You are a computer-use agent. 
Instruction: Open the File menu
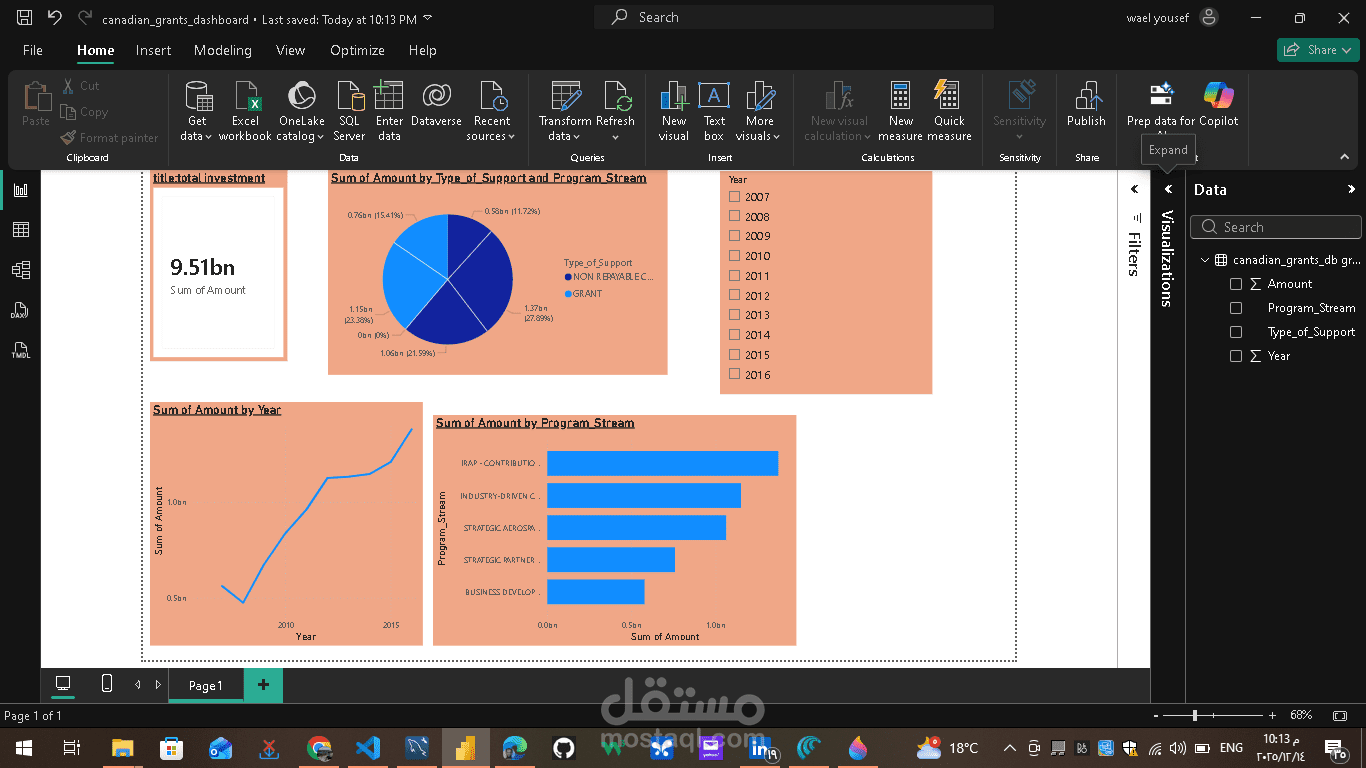click(33, 50)
